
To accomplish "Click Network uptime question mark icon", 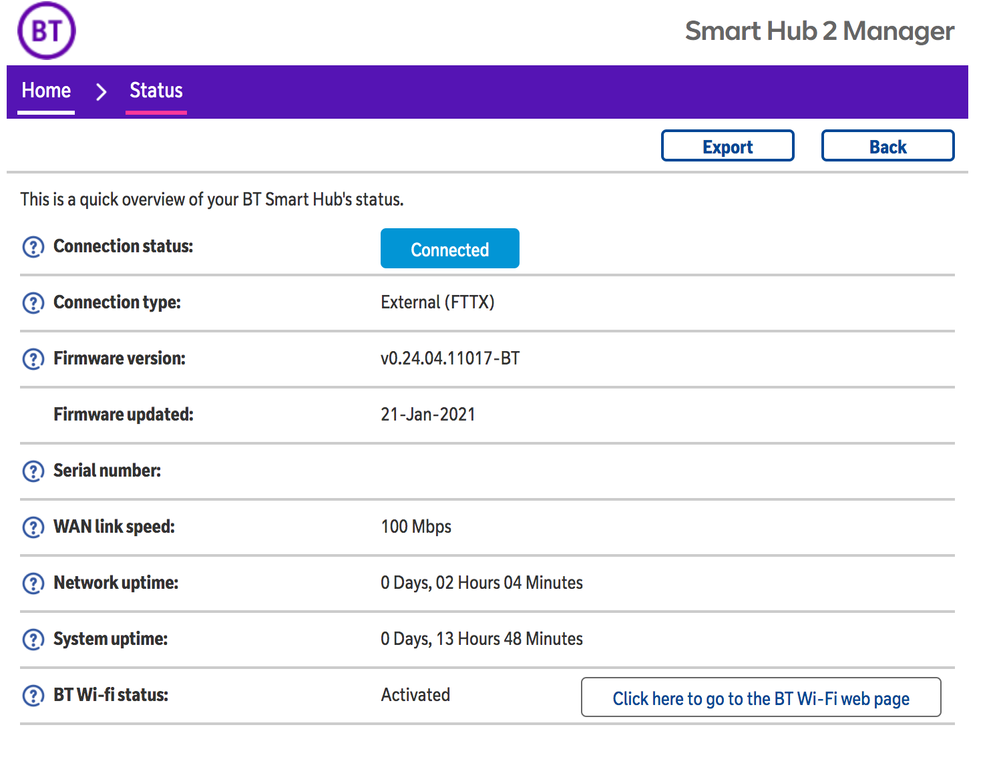I will pyautogui.click(x=33, y=583).
